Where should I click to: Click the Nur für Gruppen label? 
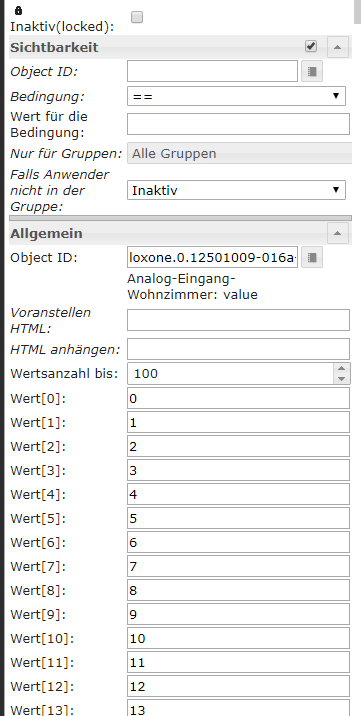[x=66, y=153]
